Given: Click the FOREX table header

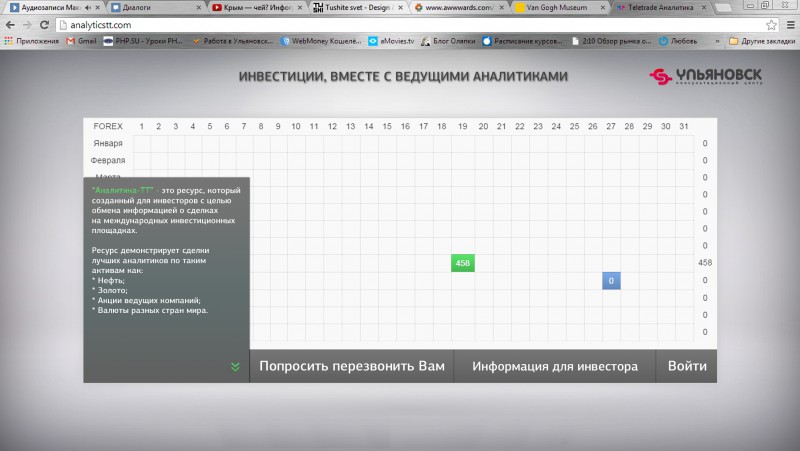Looking at the screenshot, I should coord(108,126).
